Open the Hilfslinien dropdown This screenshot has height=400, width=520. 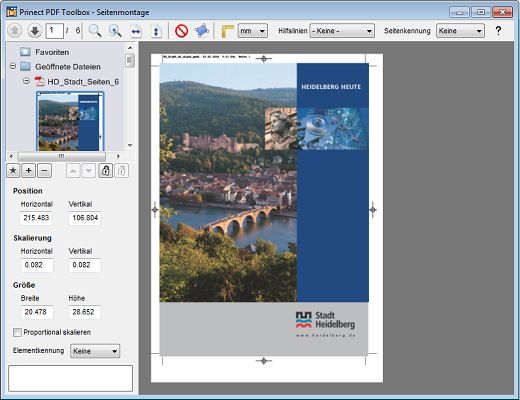(342, 31)
